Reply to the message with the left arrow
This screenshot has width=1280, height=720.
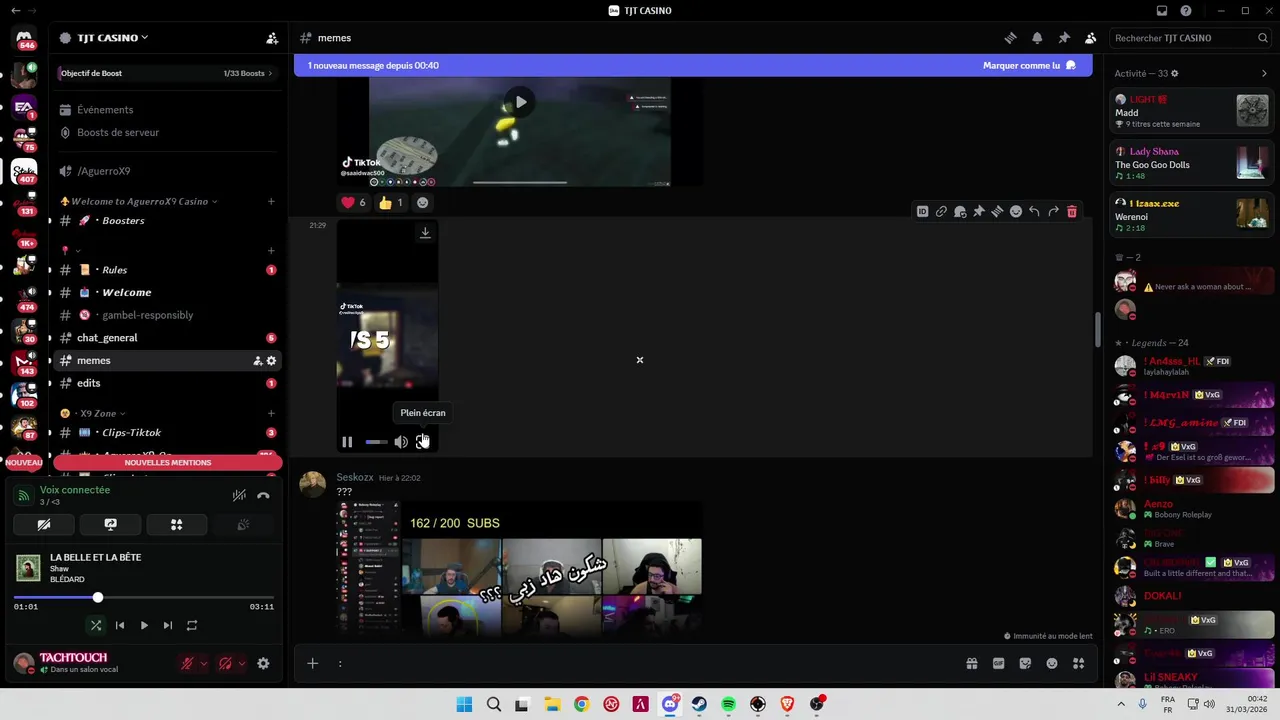click(1034, 212)
